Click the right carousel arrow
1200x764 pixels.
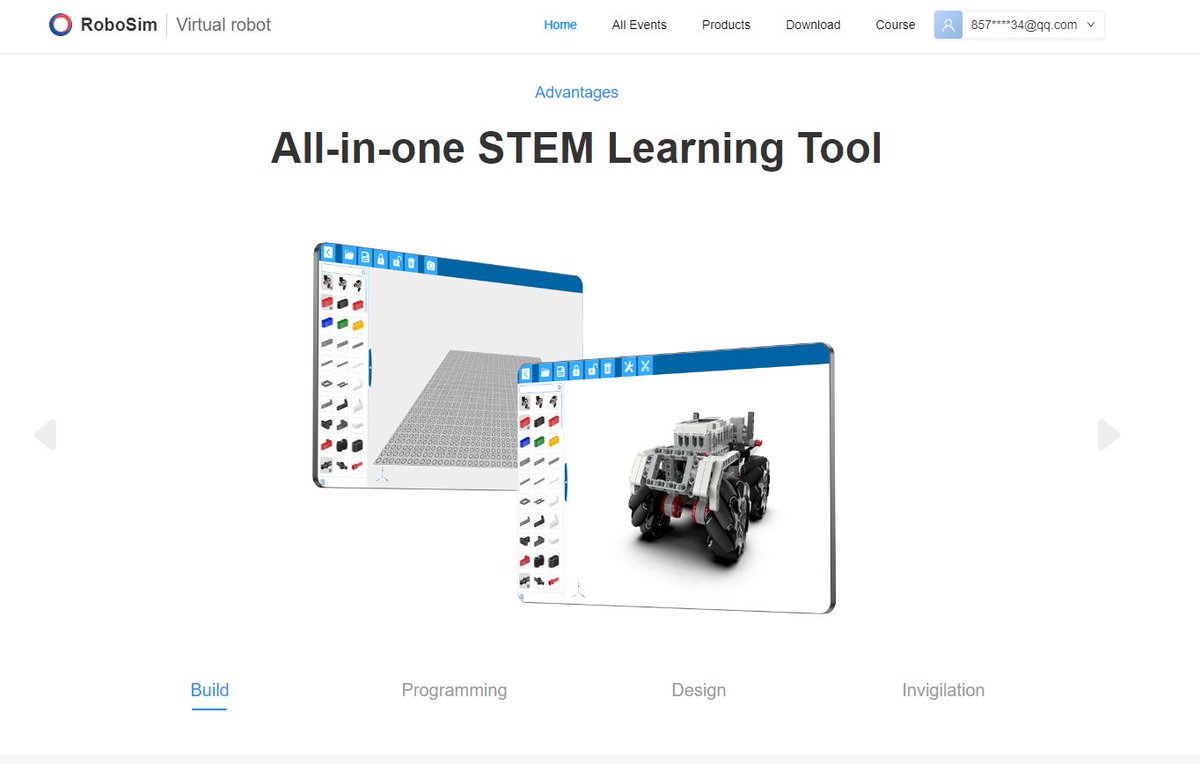tap(1108, 435)
